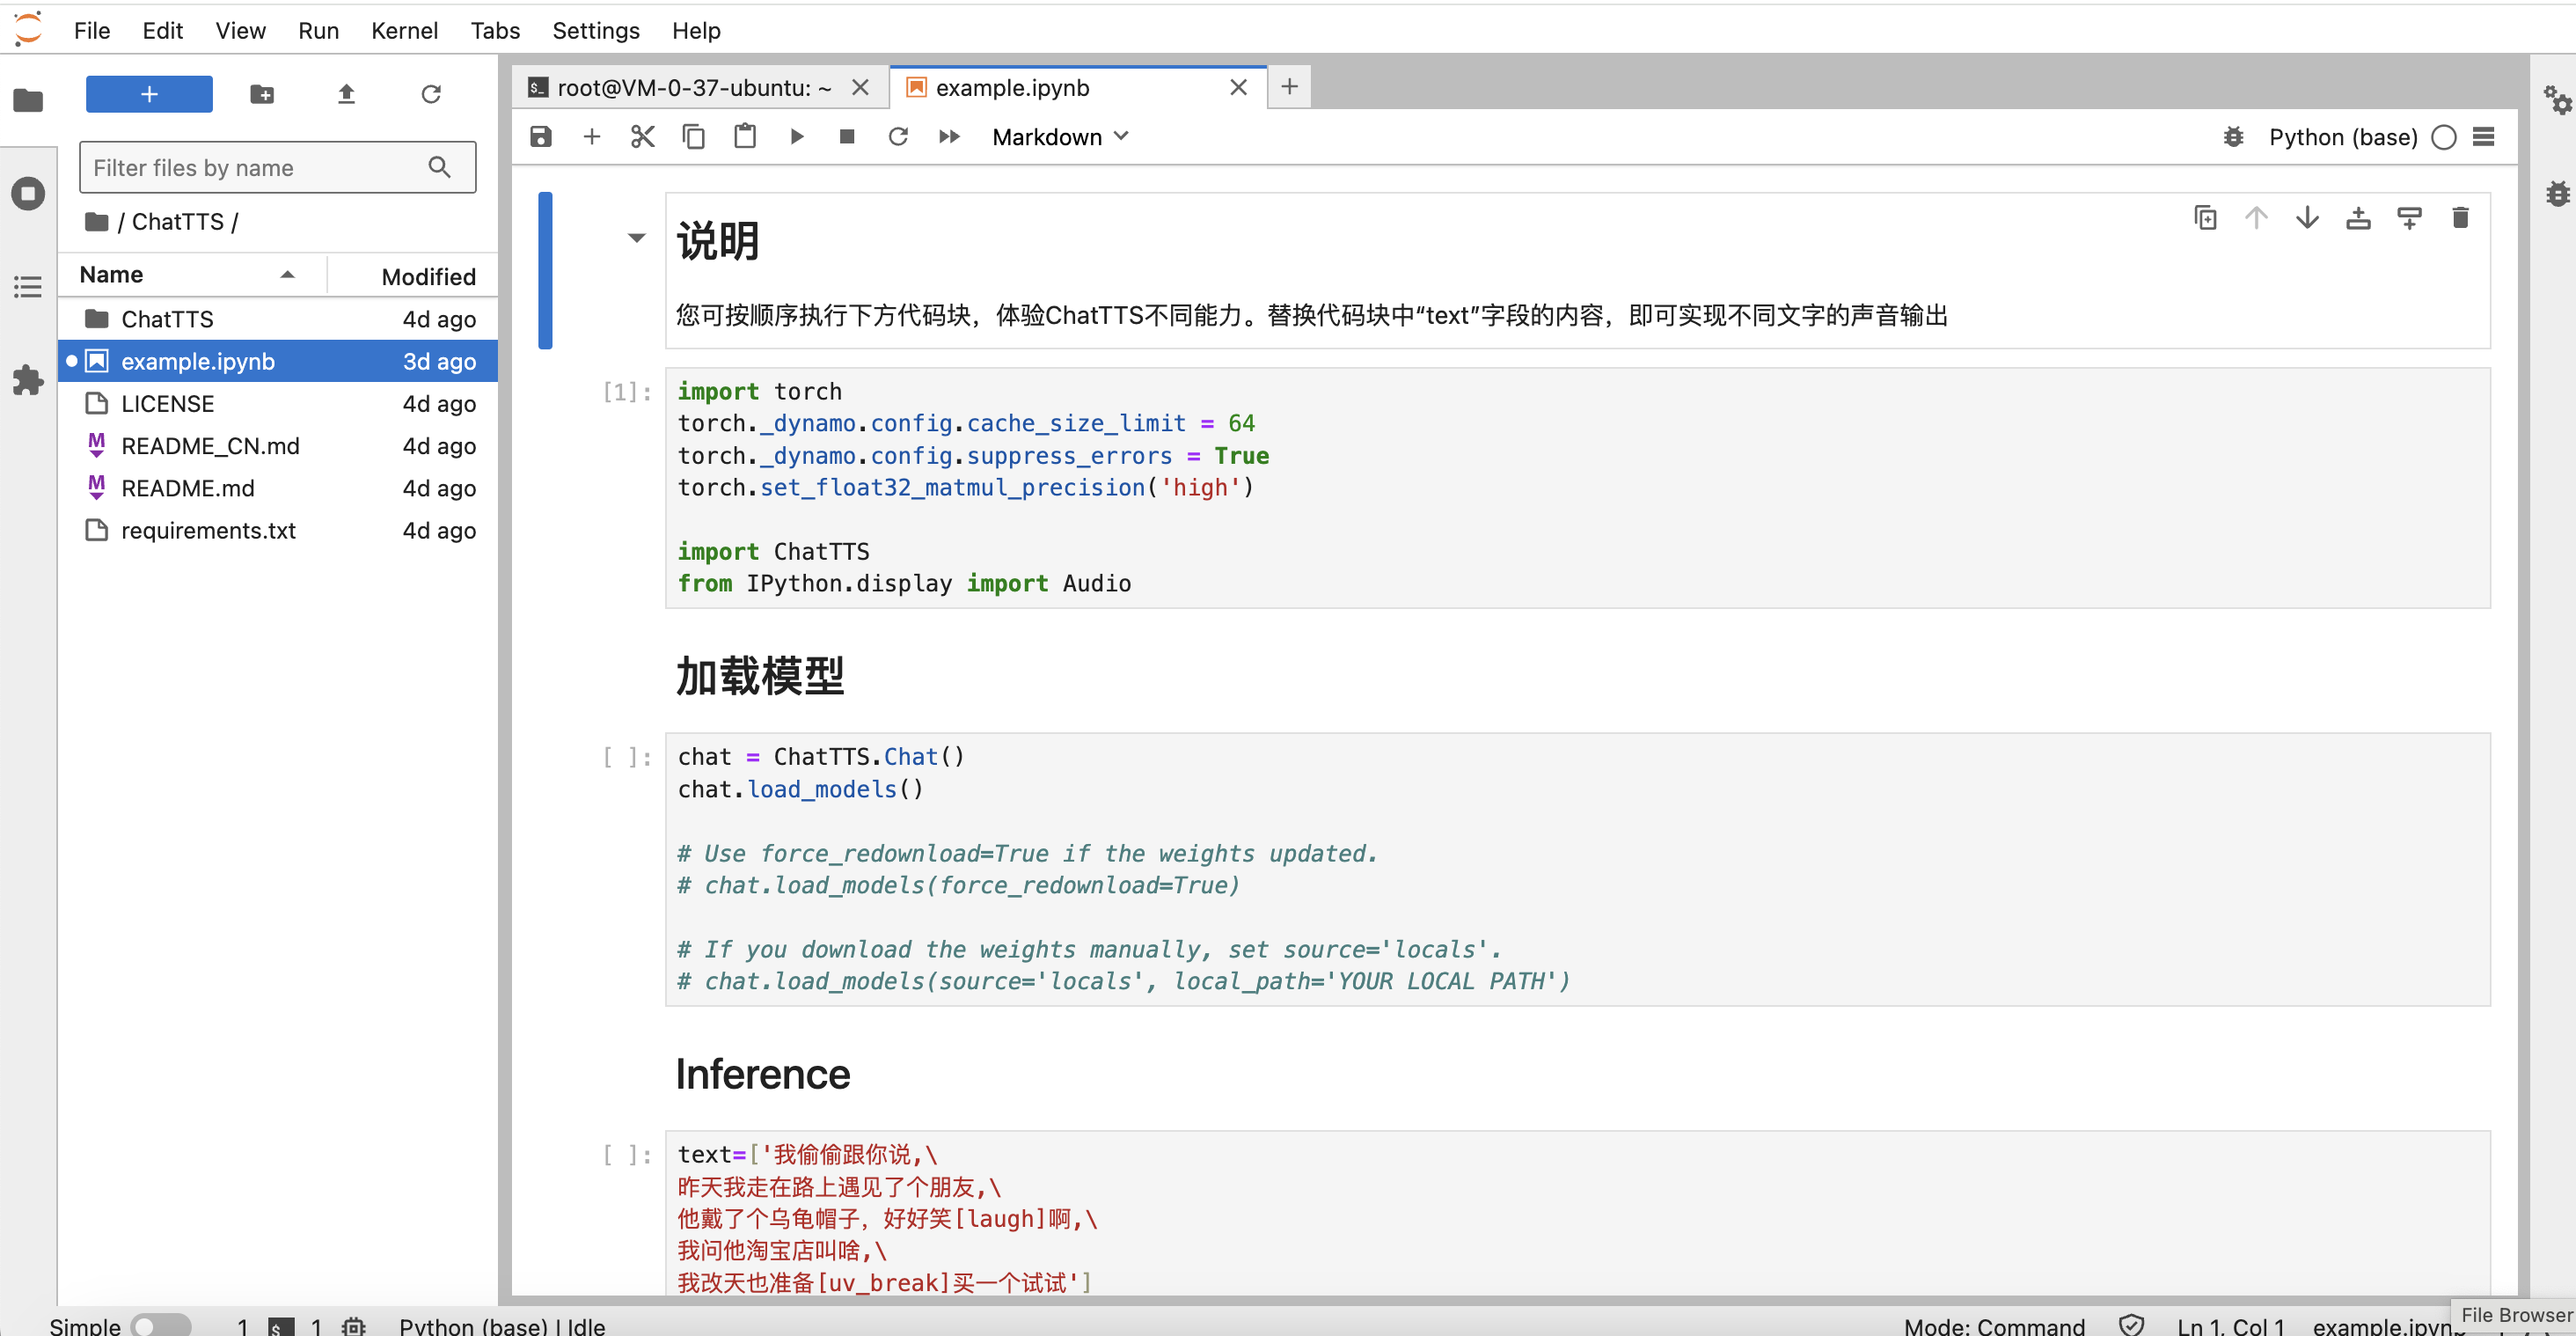Open the File menu
2576x1336 pixels.
[x=92, y=30]
